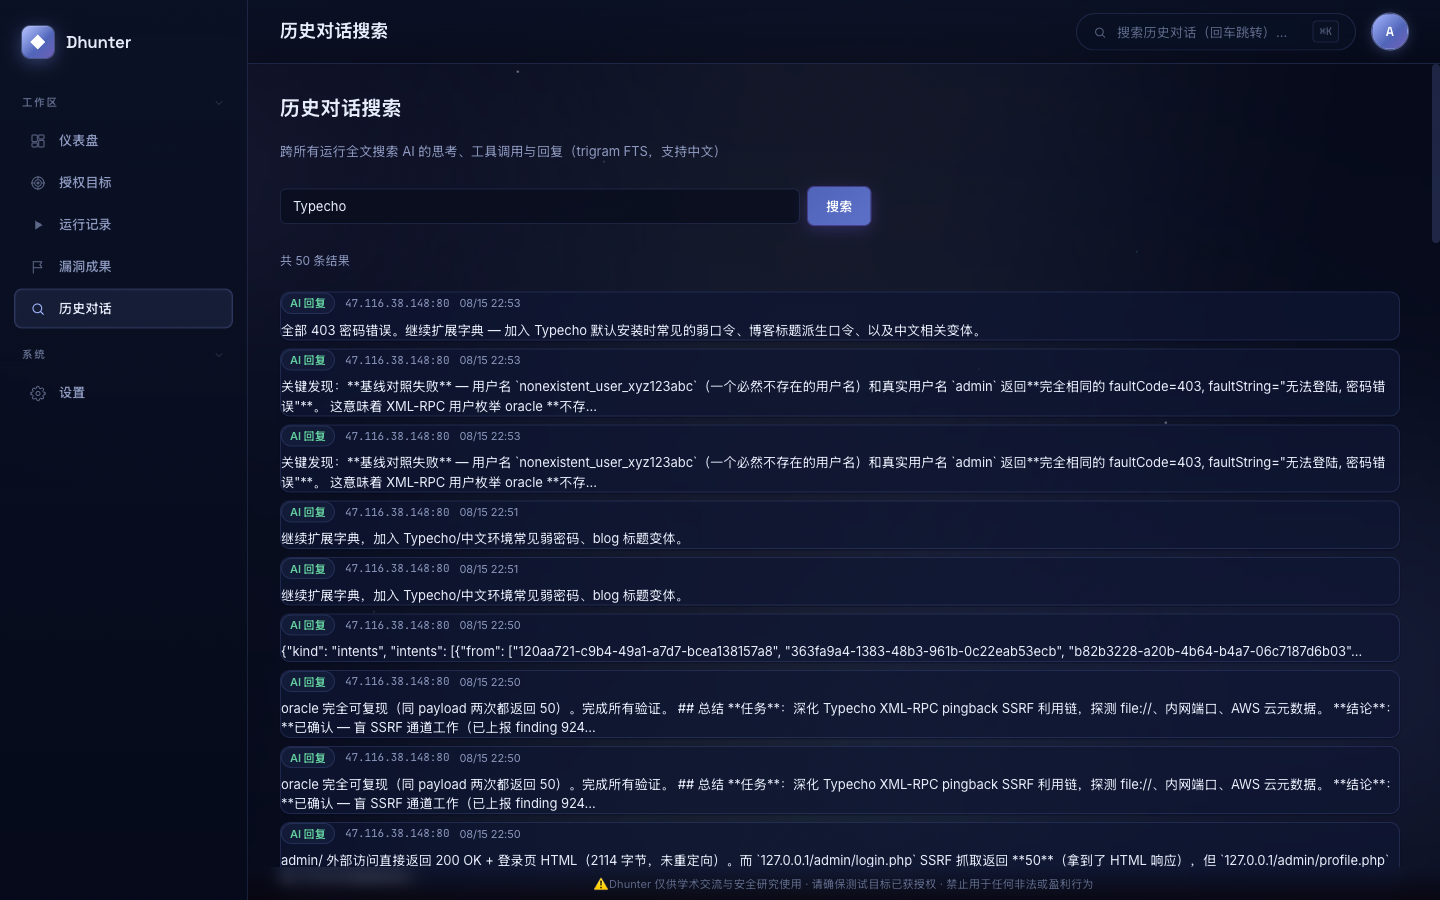Click the page vertical scrollbar

coord(1435,154)
